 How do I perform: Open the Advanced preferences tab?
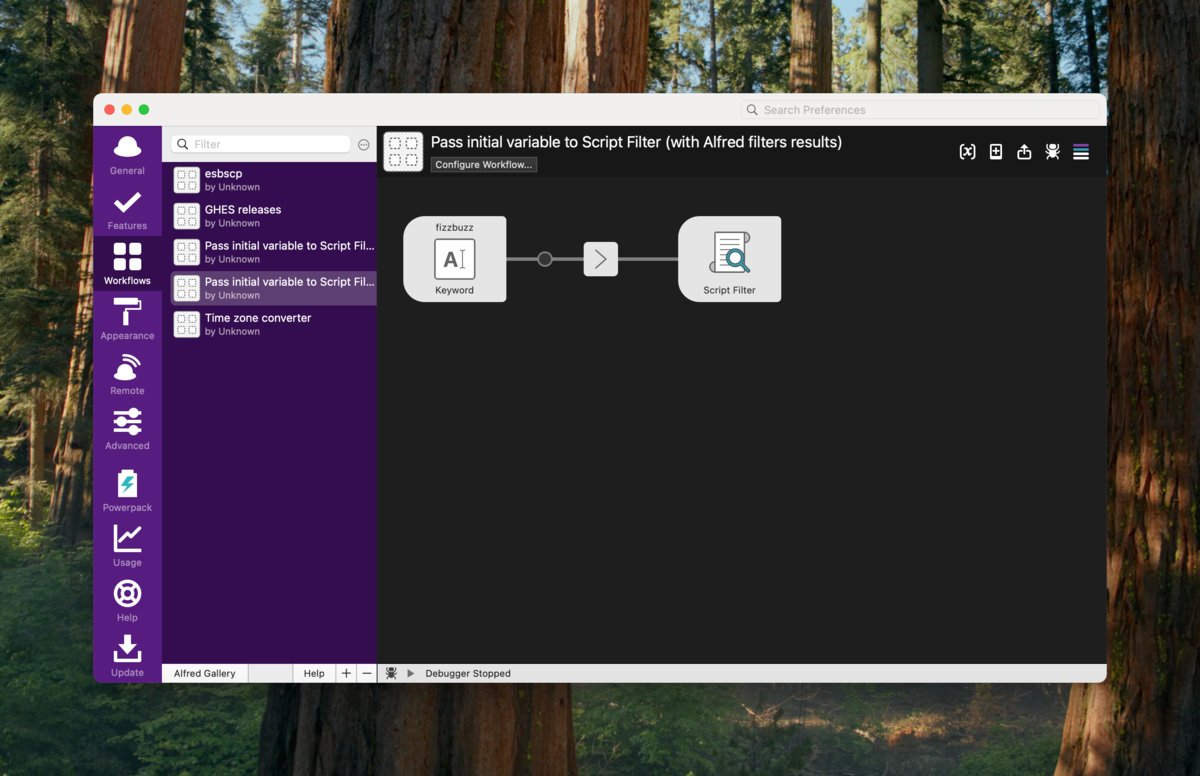coord(127,430)
